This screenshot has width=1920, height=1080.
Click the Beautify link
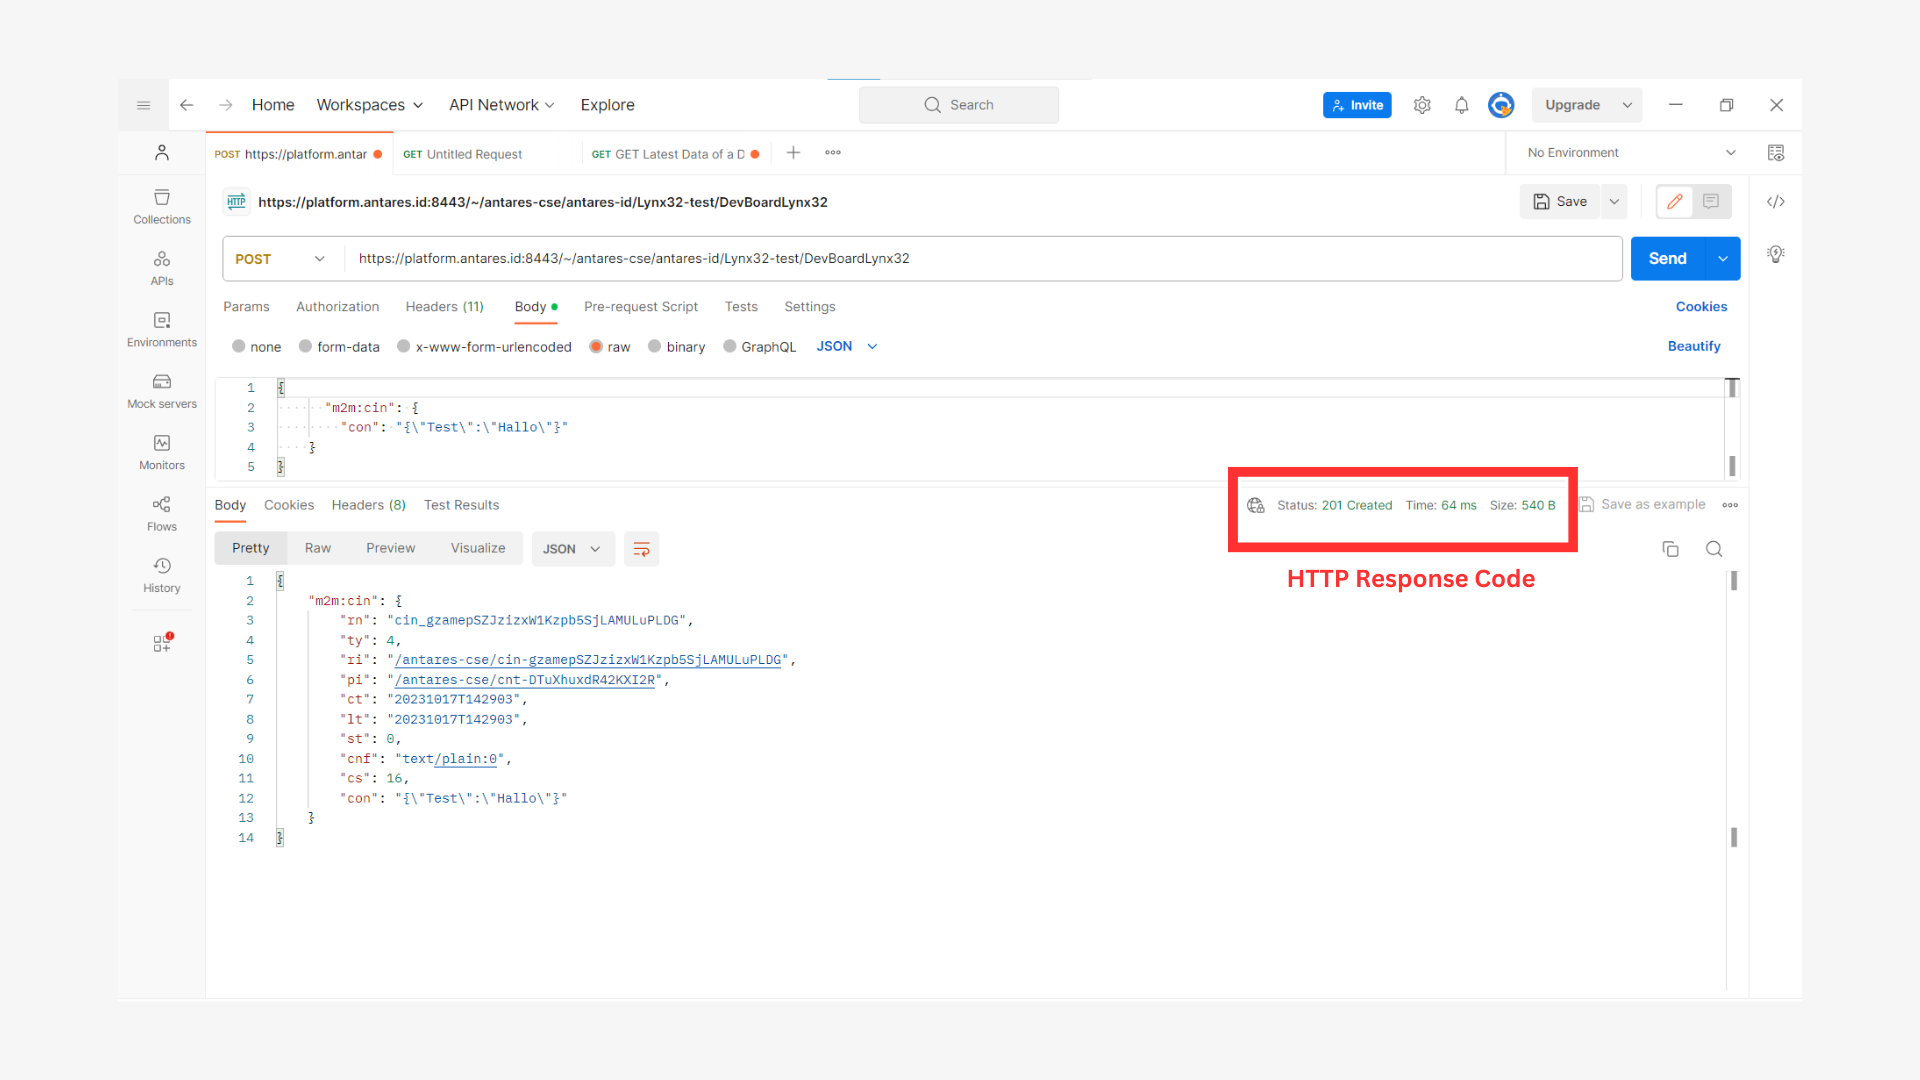pyautogui.click(x=1693, y=347)
